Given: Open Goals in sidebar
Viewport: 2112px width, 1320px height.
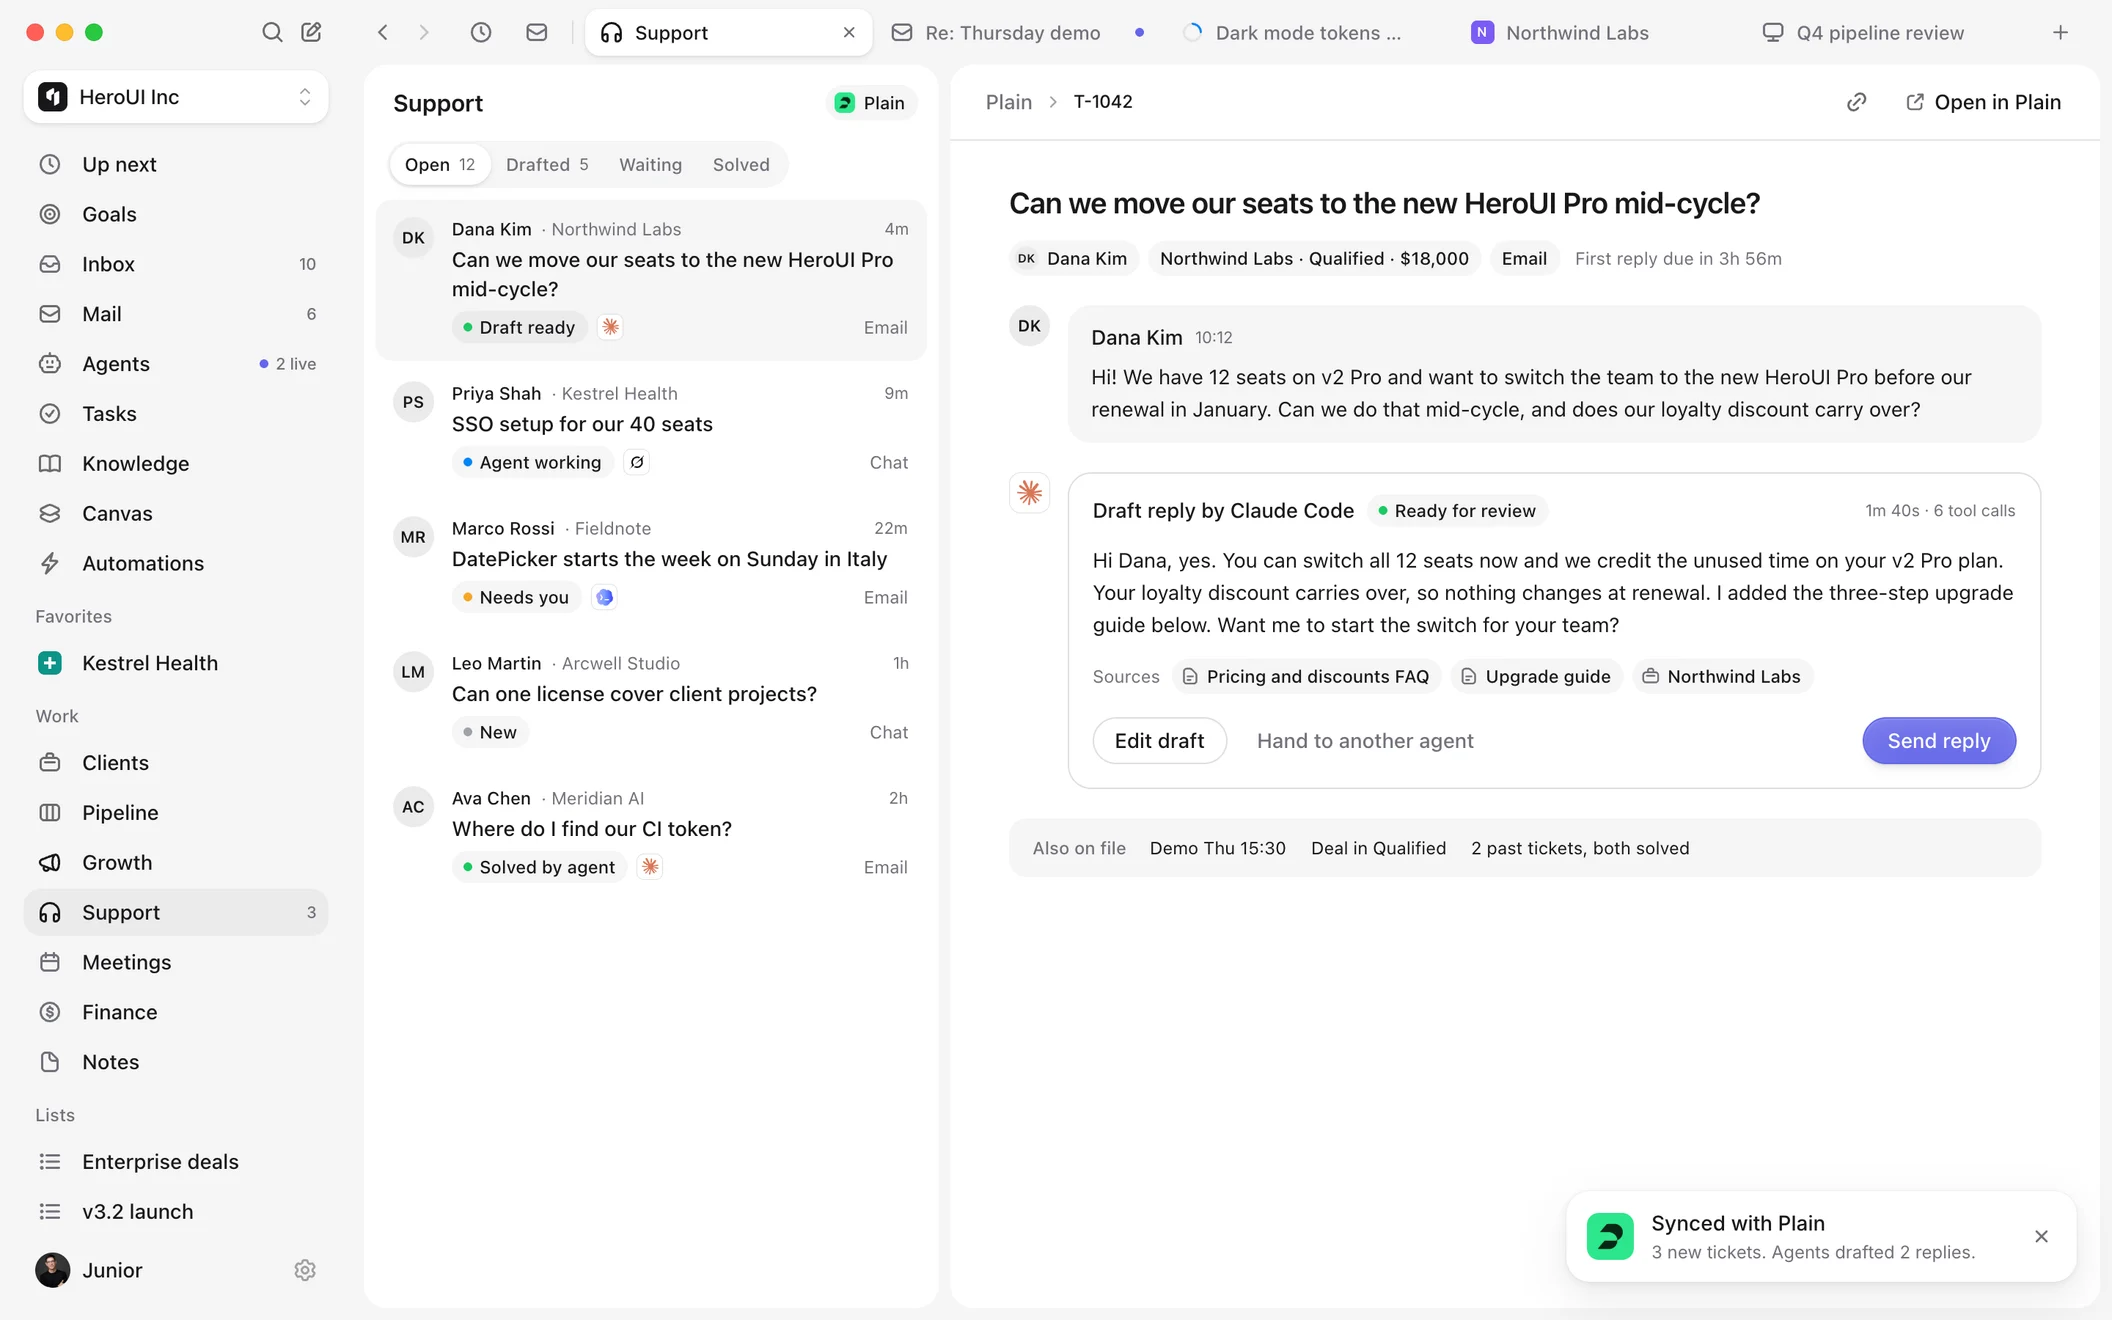Looking at the screenshot, I should 176,214.
